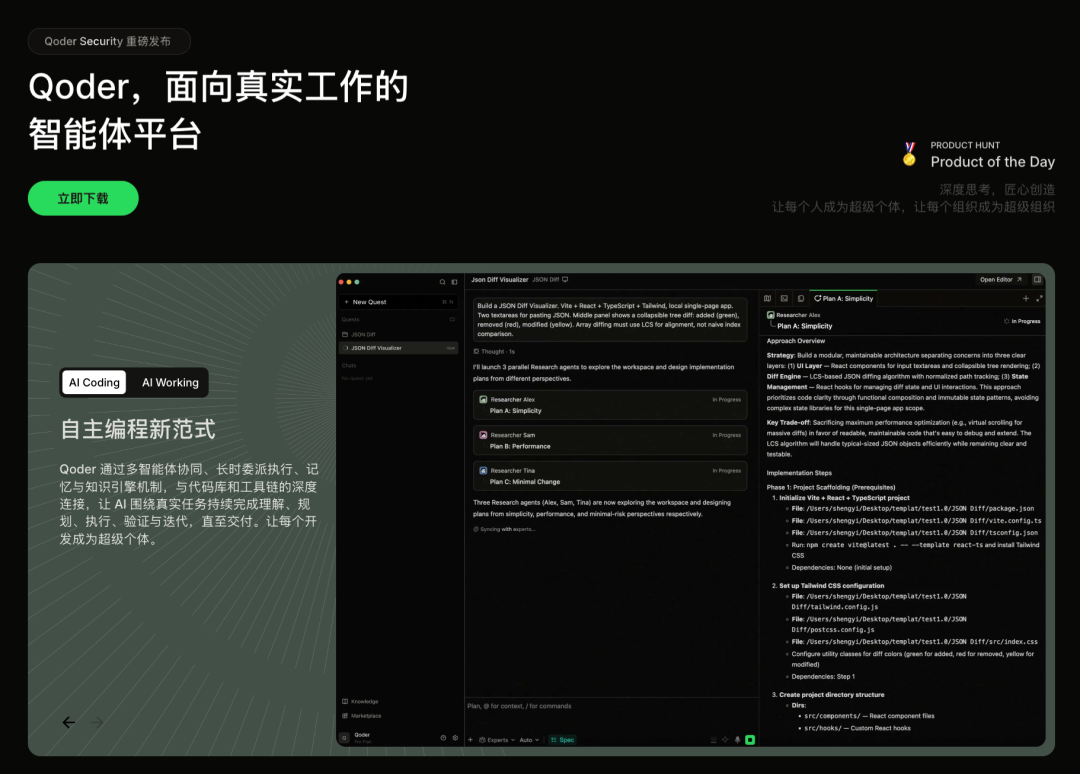Image resolution: width=1080 pixels, height=774 pixels.
Task: Click the 自主编程新范式 heading
Action: coord(138,430)
